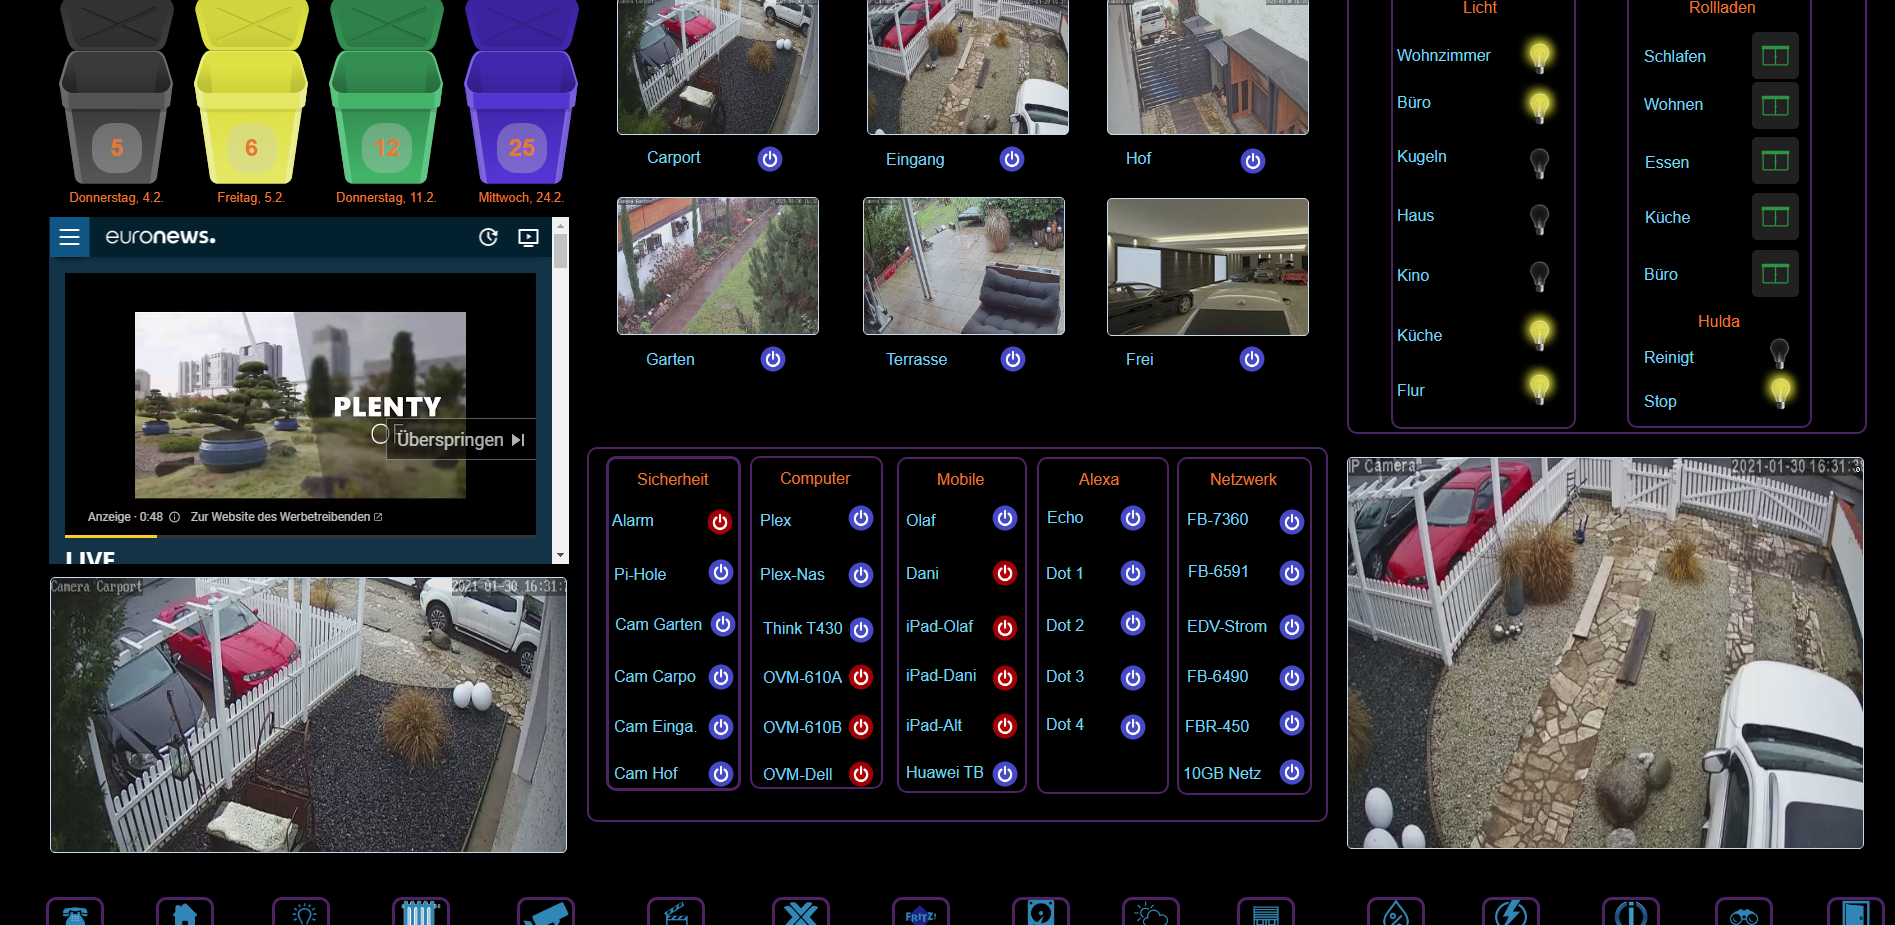The image size is (1895, 925).
Task: Turn off the Flur light bulb
Action: [1540, 387]
